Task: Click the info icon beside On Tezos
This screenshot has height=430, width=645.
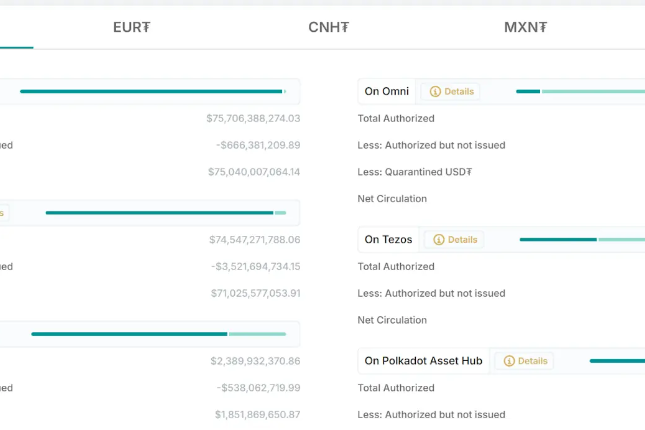Action: pos(439,239)
